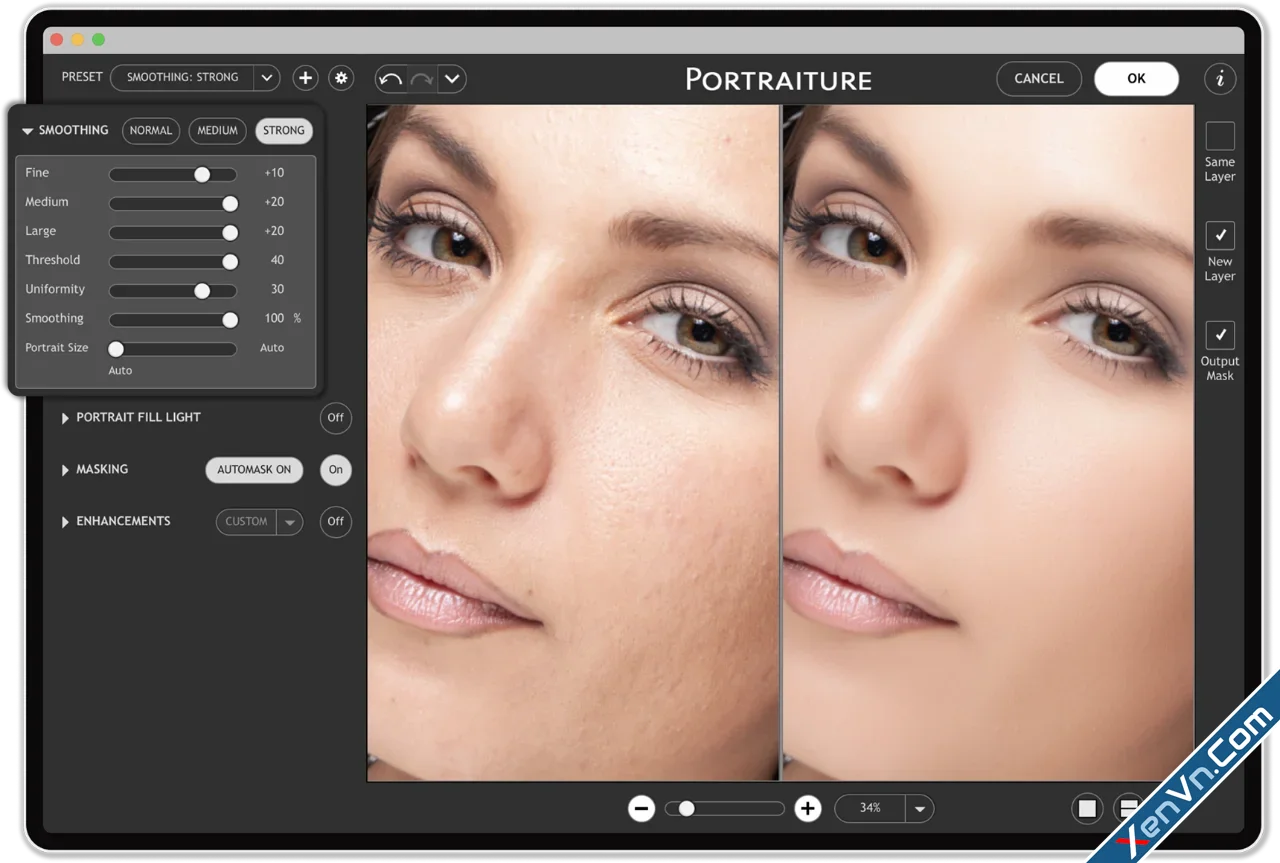The image size is (1280, 863).
Task: Click the Uniformity value 30
Action: tap(277, 289)
